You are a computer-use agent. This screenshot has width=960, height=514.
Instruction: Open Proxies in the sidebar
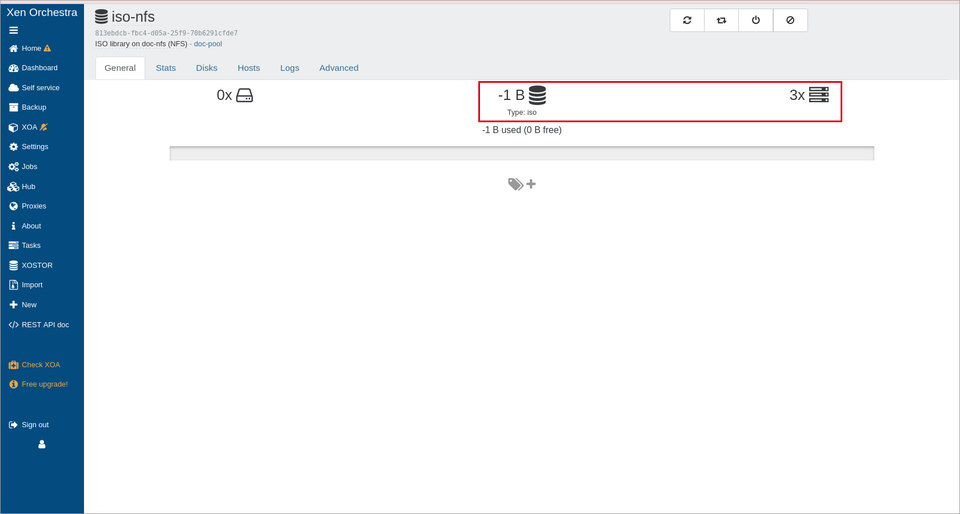pyautogui.click(x=28, y=206)
